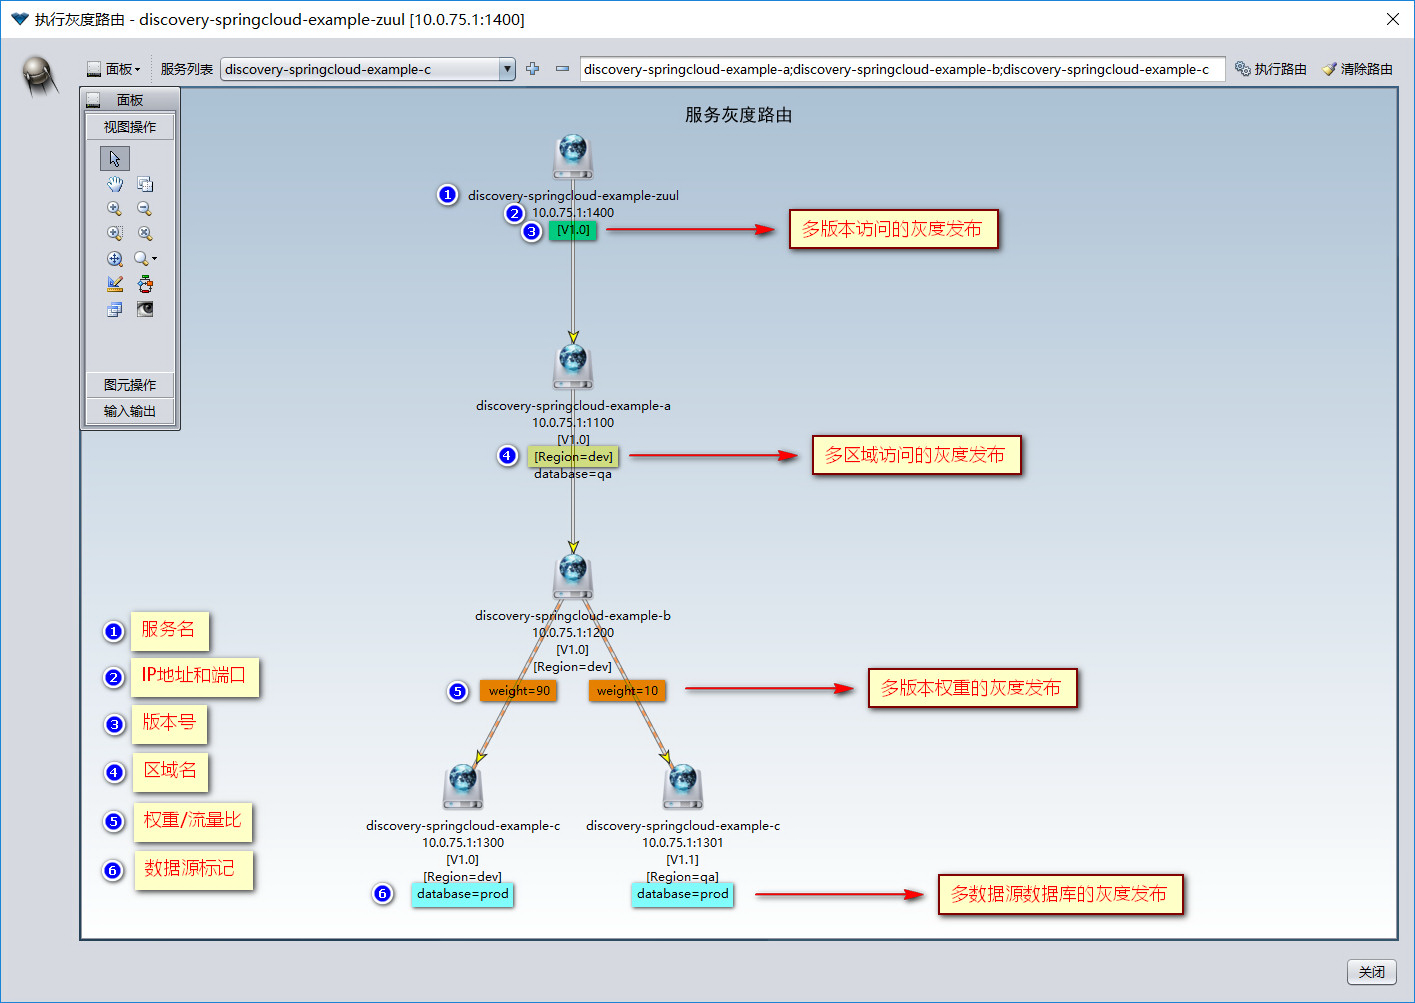Image resolution: width=1415 pixels, height=1003 pixels.
Task: Click the microphone icon at top left
Action: (39, 75)
